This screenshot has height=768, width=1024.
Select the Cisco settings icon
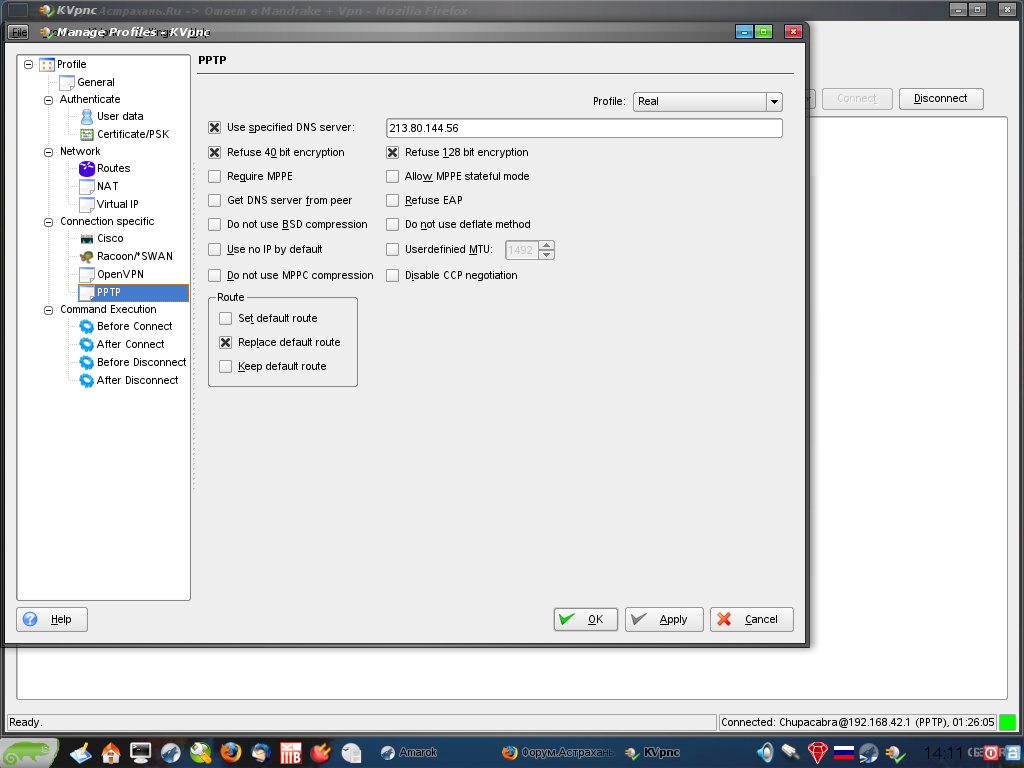coord(87,239)
